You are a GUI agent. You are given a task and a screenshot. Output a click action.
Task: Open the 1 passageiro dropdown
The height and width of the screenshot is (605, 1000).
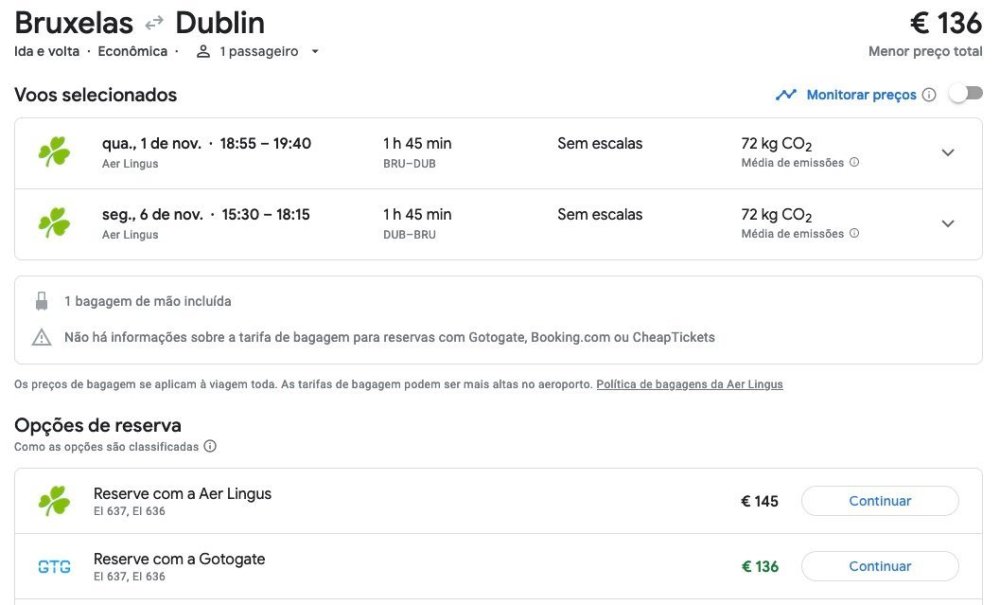258,52
